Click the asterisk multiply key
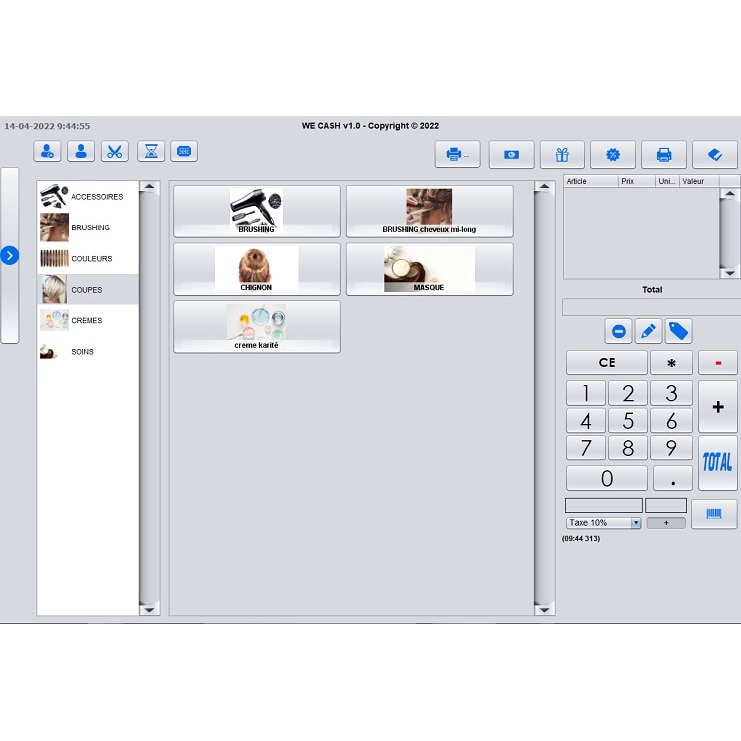 click(671, 362)
